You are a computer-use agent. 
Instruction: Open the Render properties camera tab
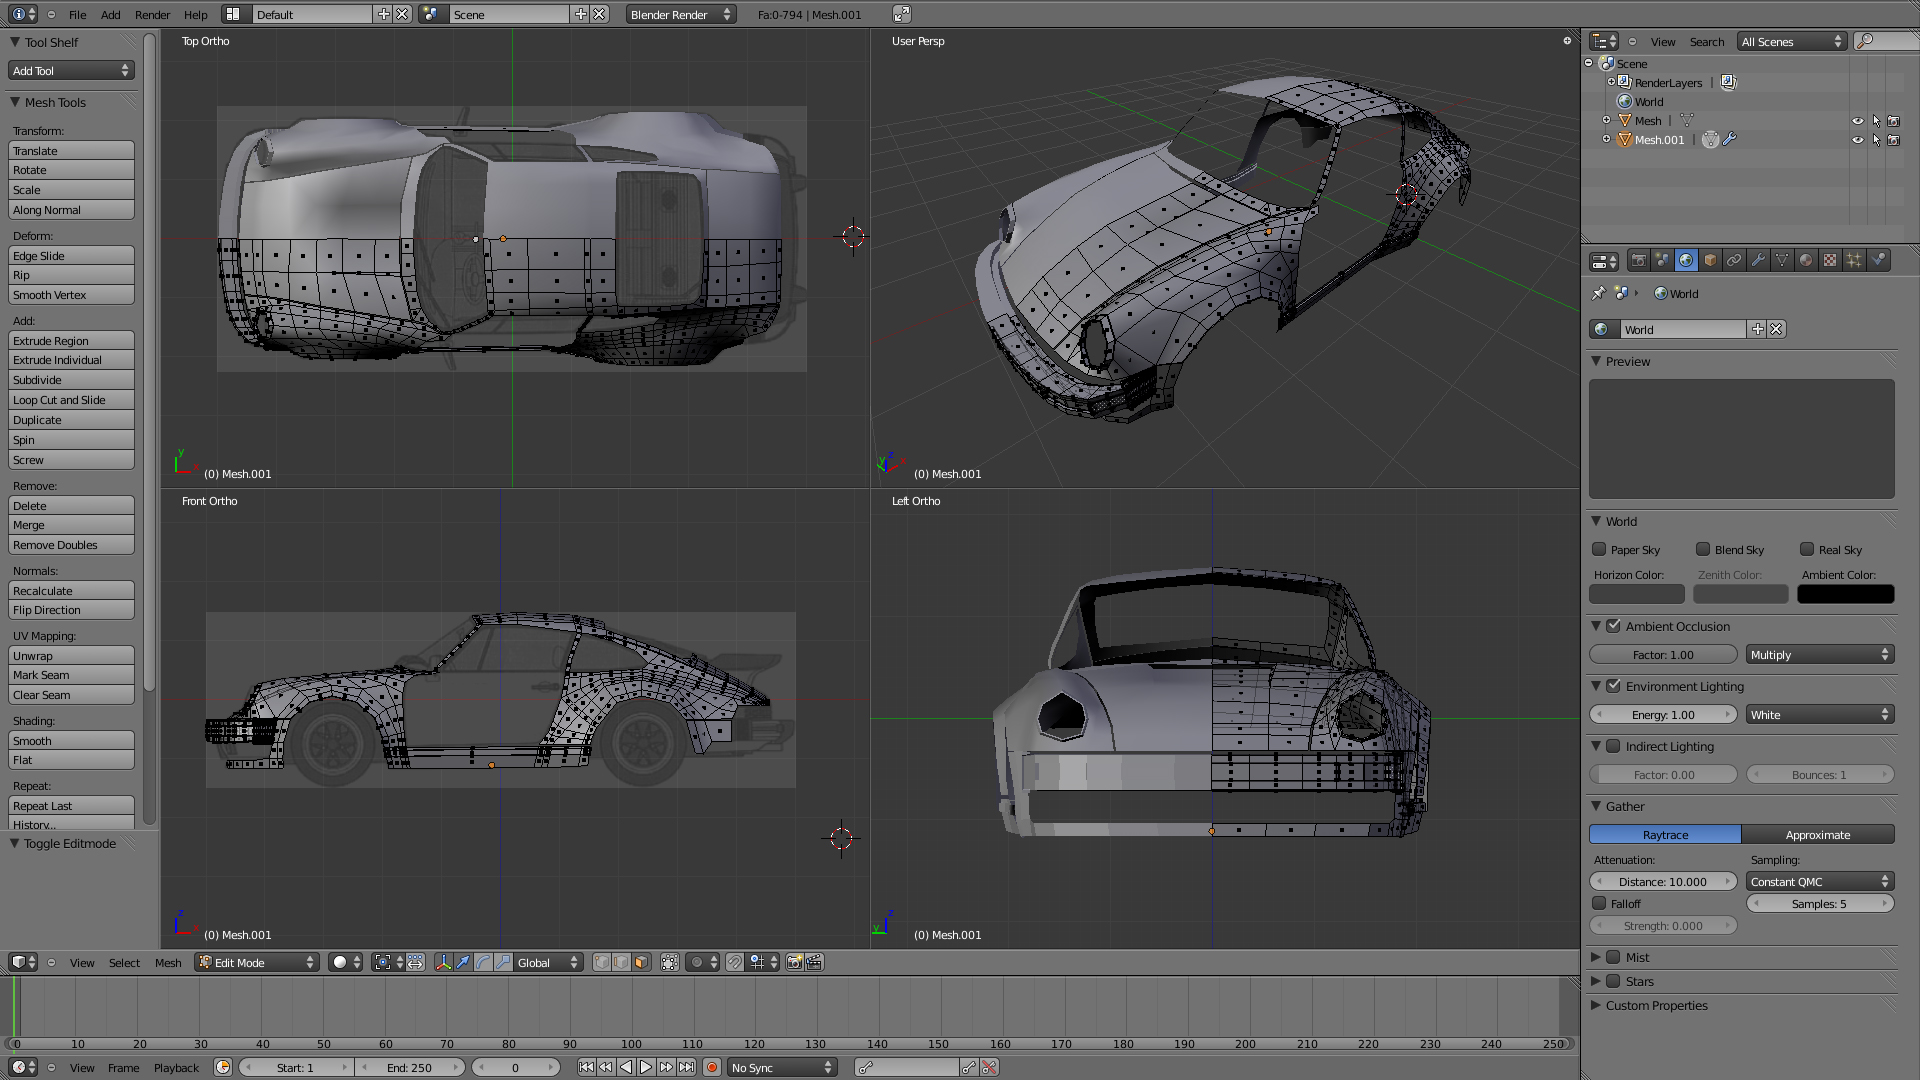(x=1638, y=261)
